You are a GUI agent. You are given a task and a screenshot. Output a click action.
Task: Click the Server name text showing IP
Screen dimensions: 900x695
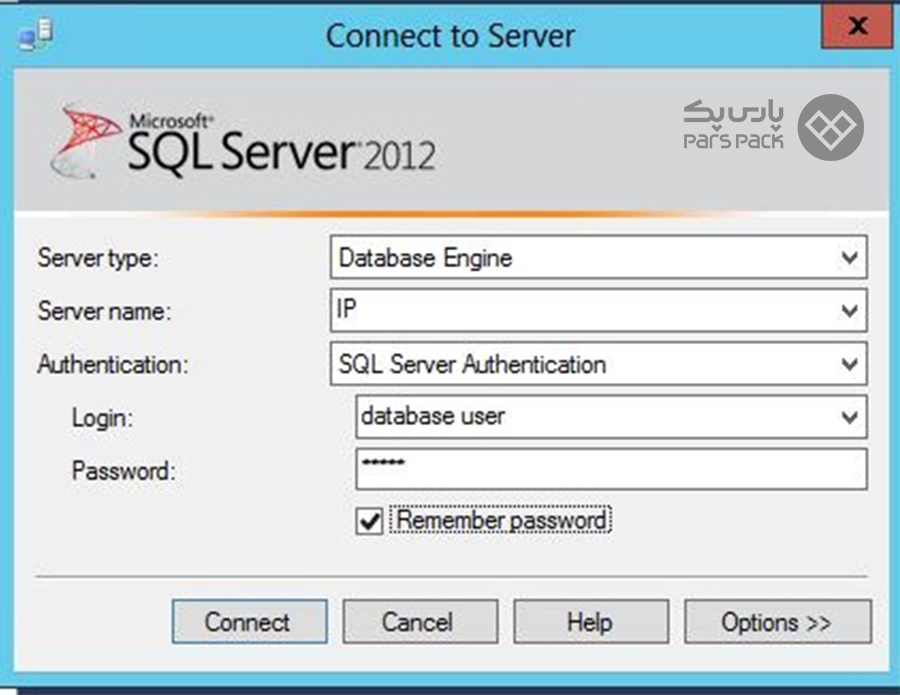(x=347, y=309)
